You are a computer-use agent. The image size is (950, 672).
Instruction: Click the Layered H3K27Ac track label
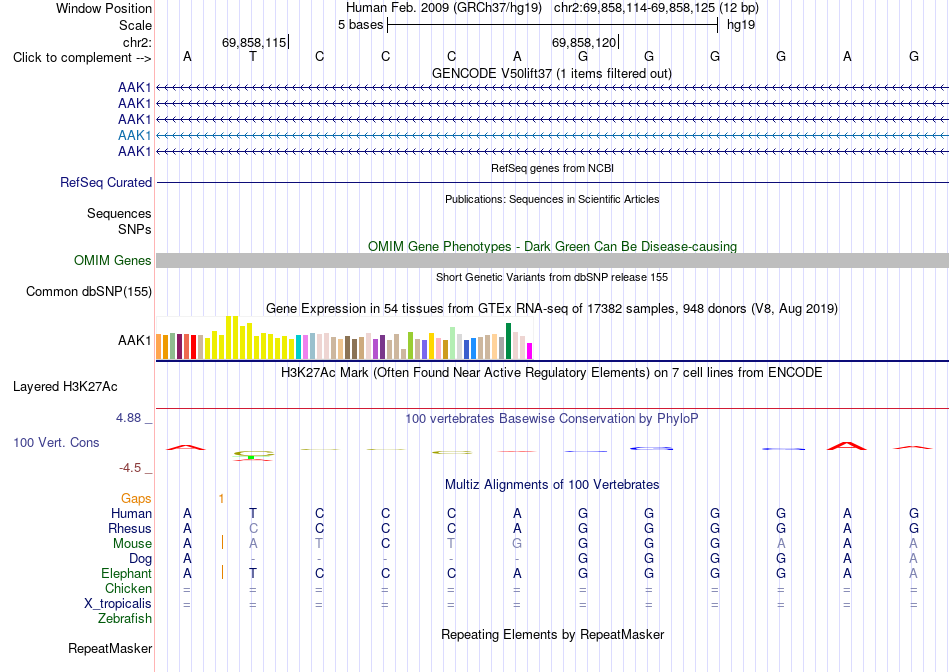click(65, 387)
